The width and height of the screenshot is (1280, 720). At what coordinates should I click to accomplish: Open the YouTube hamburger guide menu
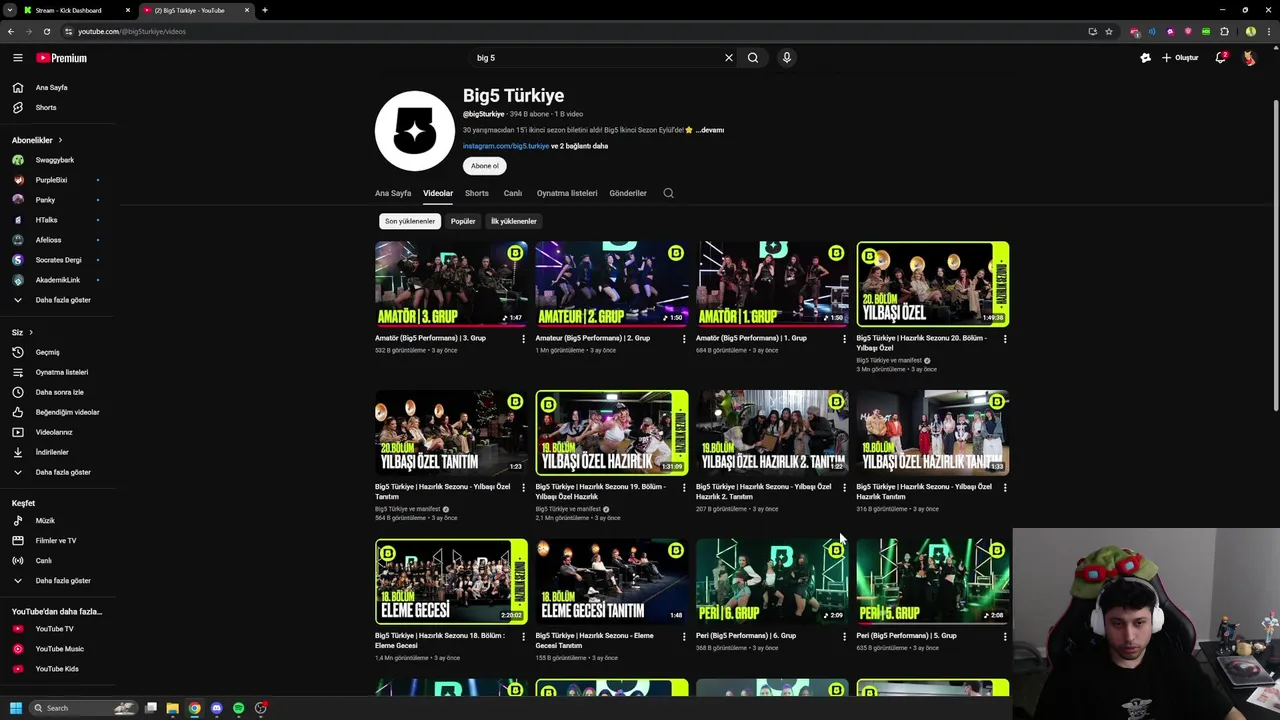17,58
